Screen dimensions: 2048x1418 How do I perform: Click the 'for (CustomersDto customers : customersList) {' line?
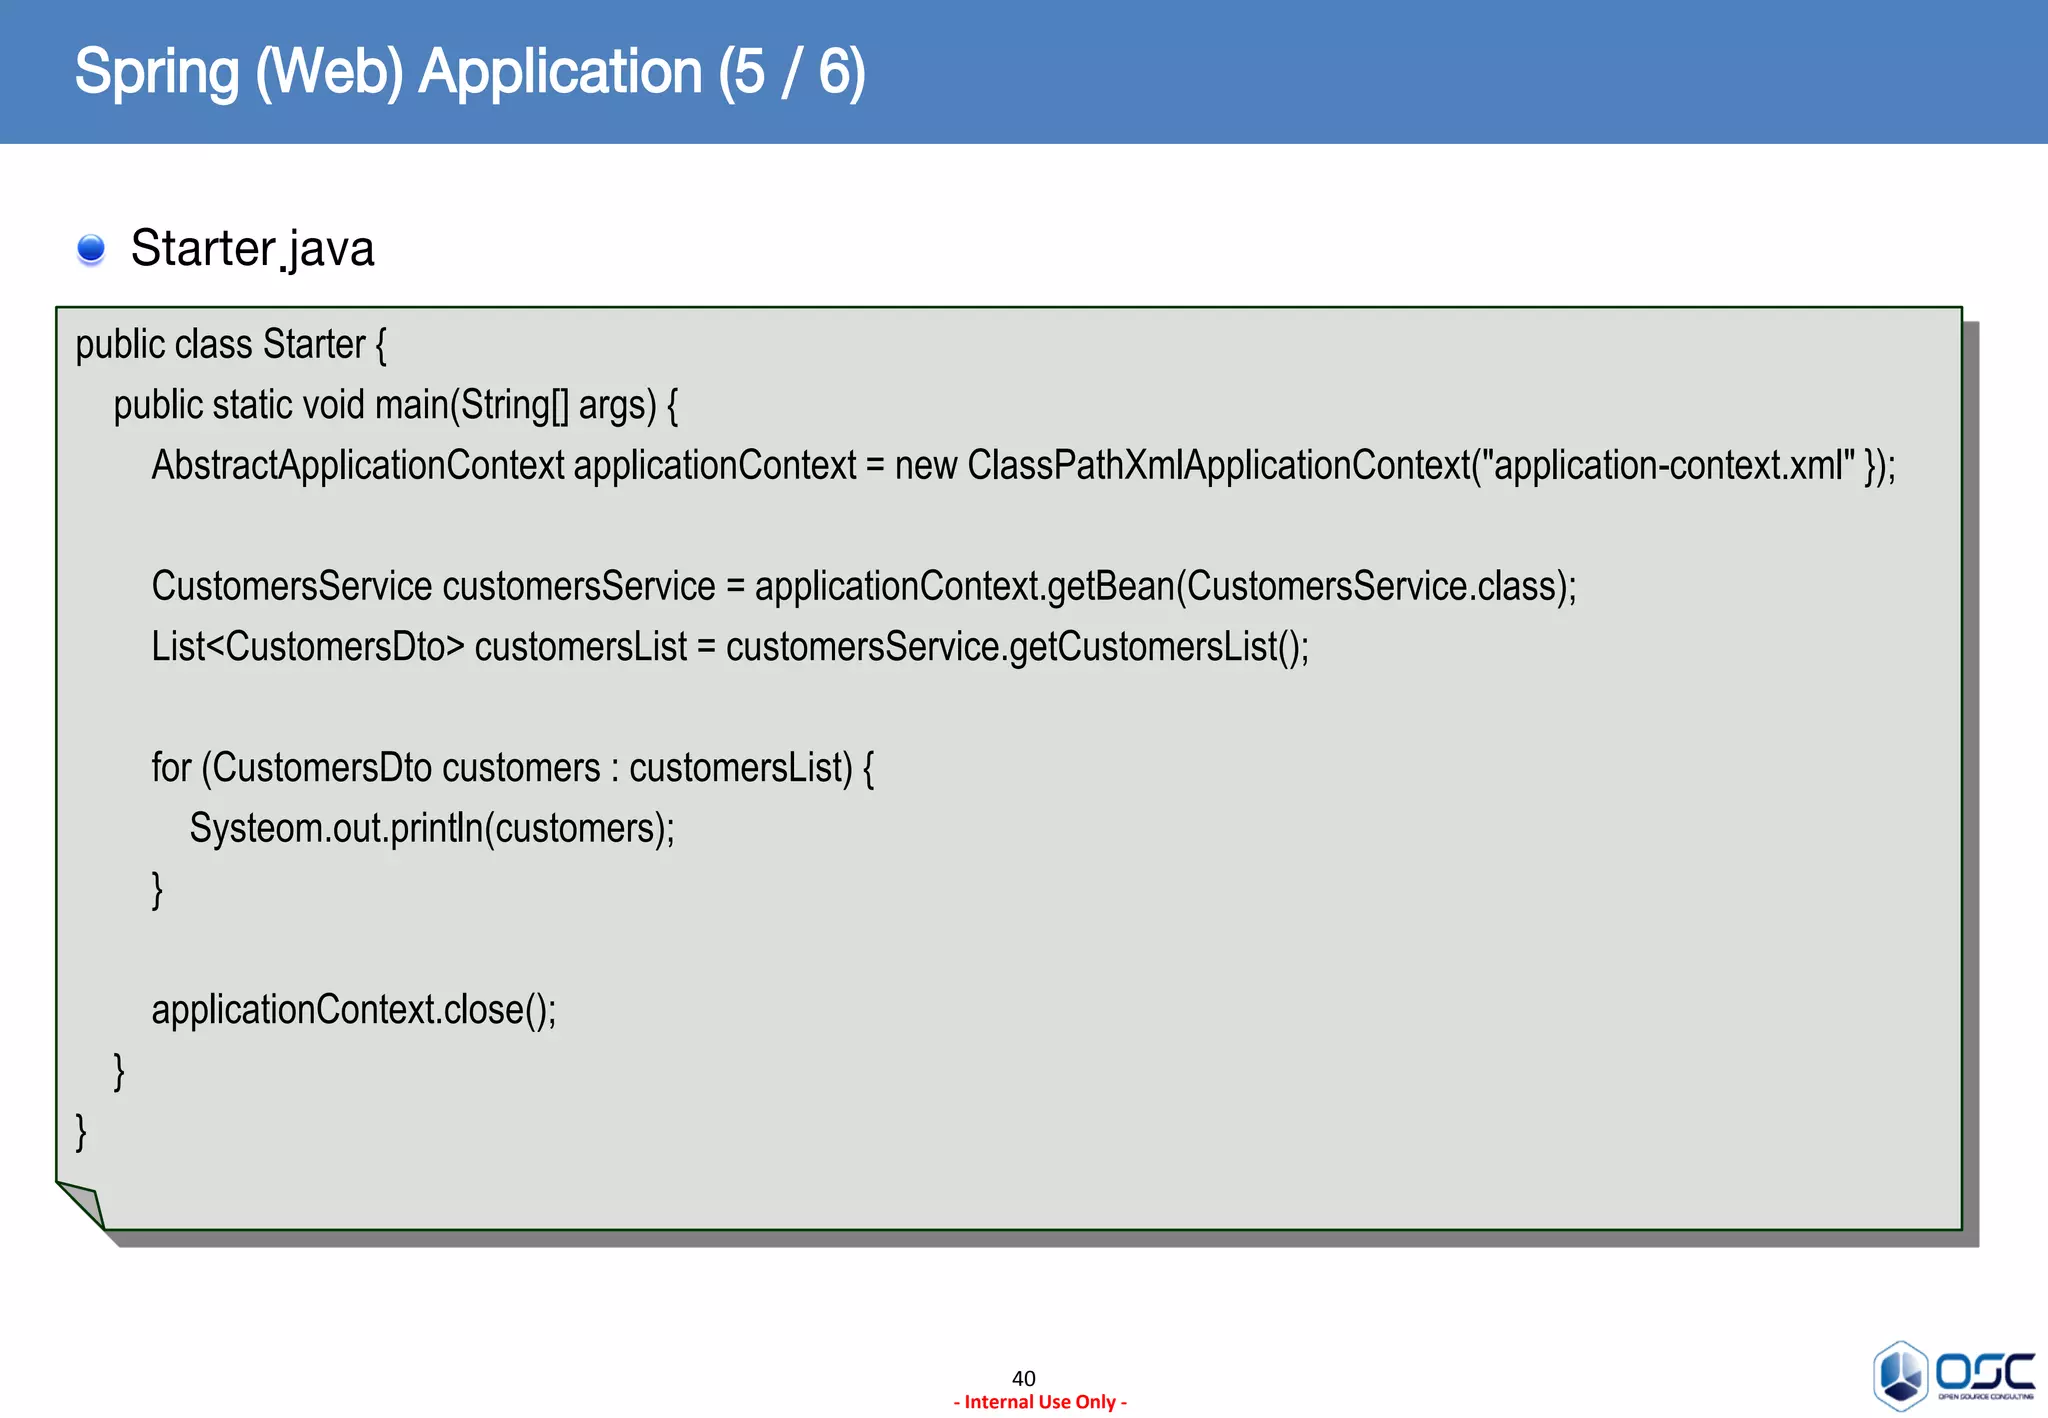pos(513,768)
